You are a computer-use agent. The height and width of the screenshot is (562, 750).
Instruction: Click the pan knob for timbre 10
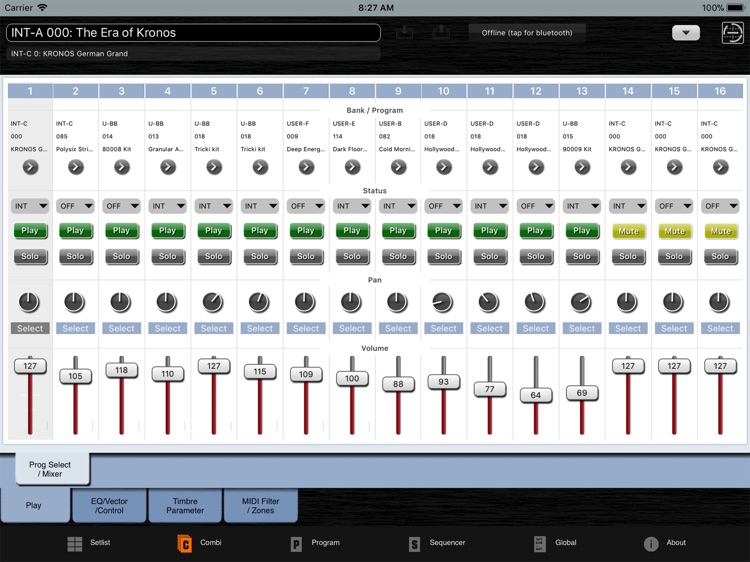coord(443,302)
